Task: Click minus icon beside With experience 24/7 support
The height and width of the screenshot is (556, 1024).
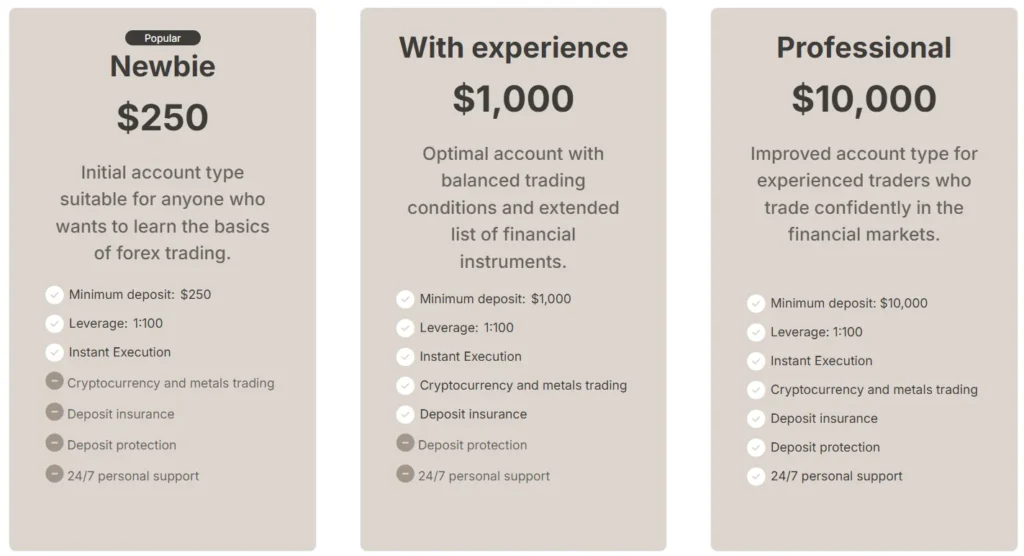Action: [405, 474]
